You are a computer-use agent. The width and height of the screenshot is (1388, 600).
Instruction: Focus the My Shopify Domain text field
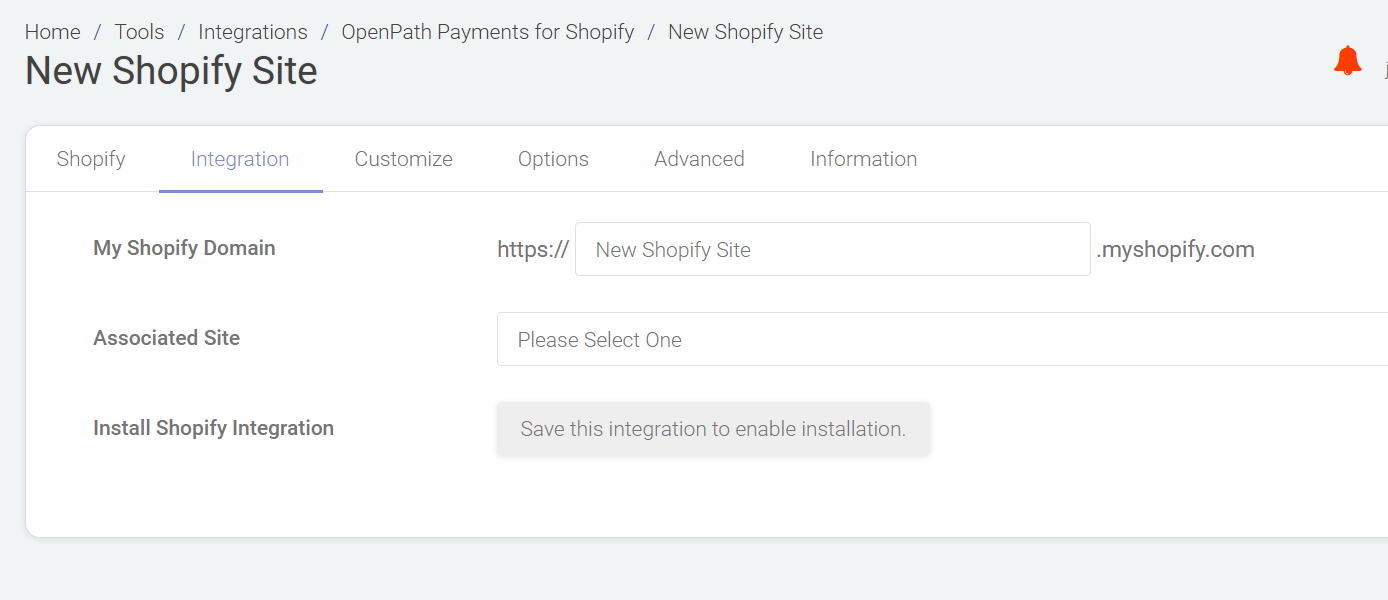click(x=832, y=249)
